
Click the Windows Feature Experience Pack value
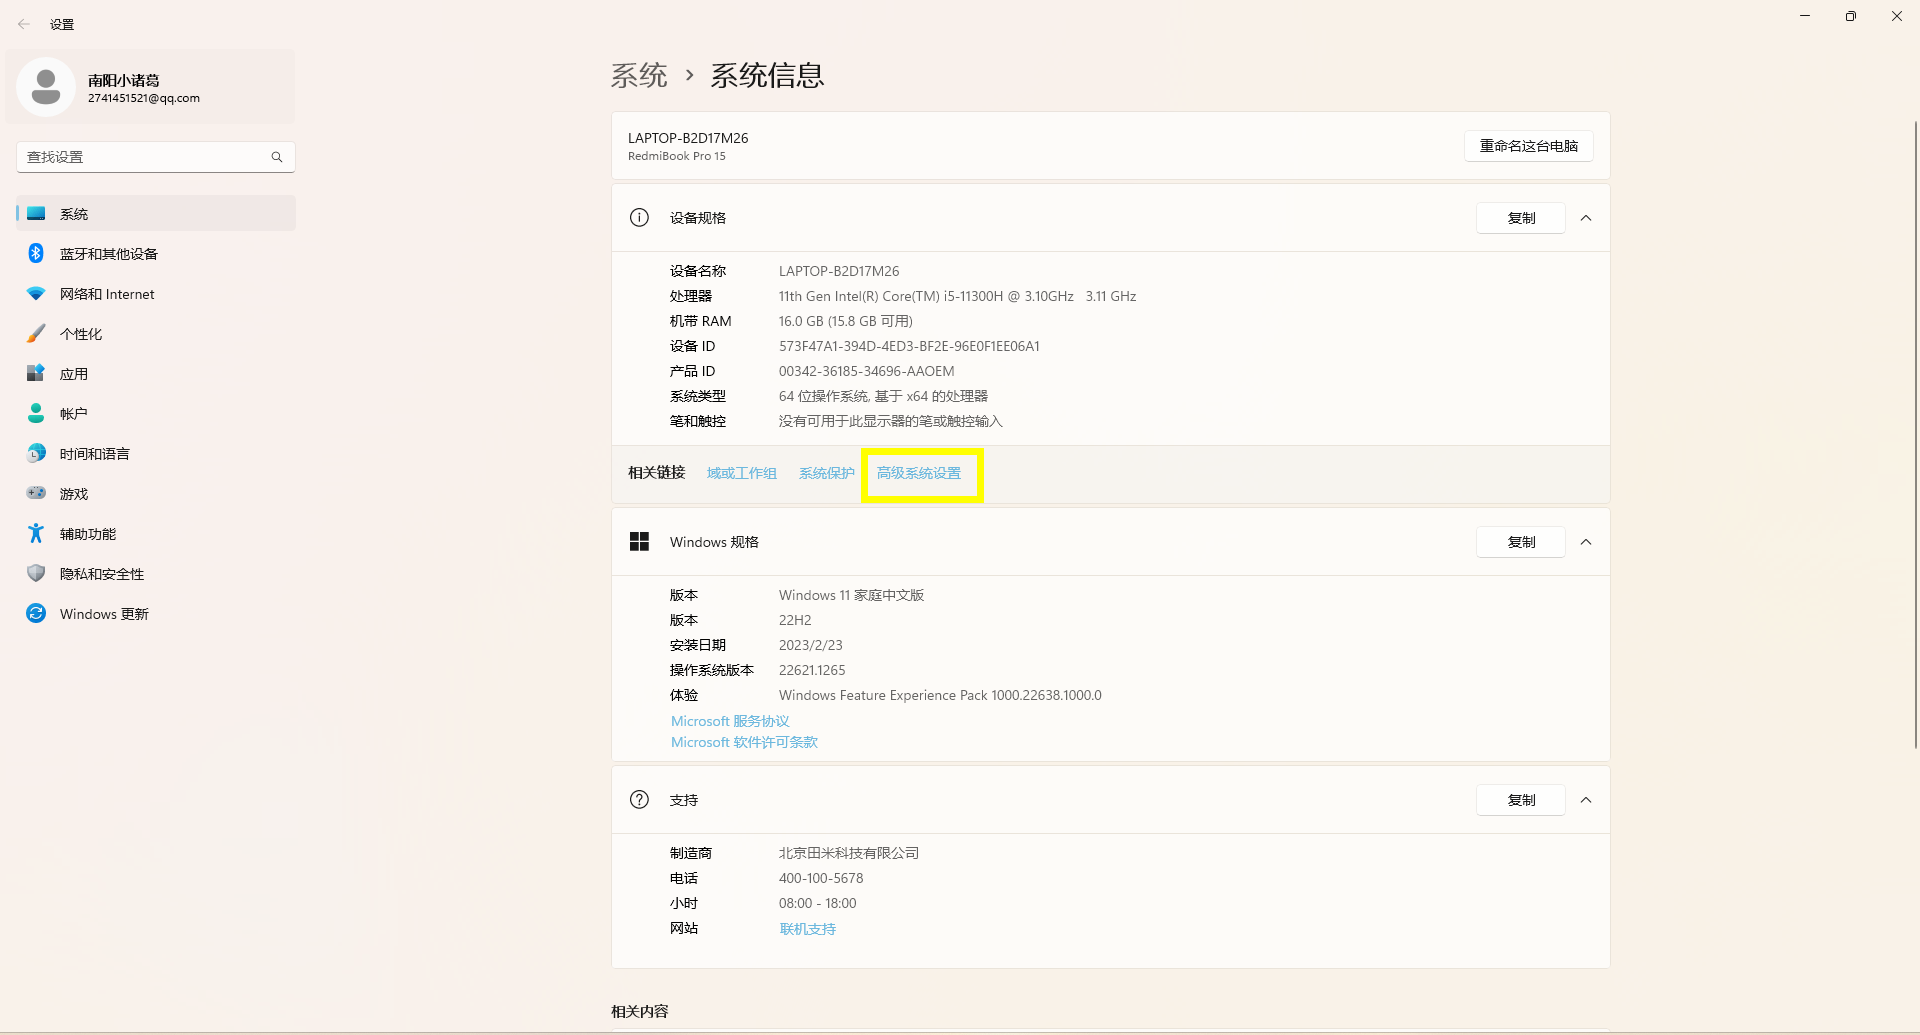[x=940, y=695]
